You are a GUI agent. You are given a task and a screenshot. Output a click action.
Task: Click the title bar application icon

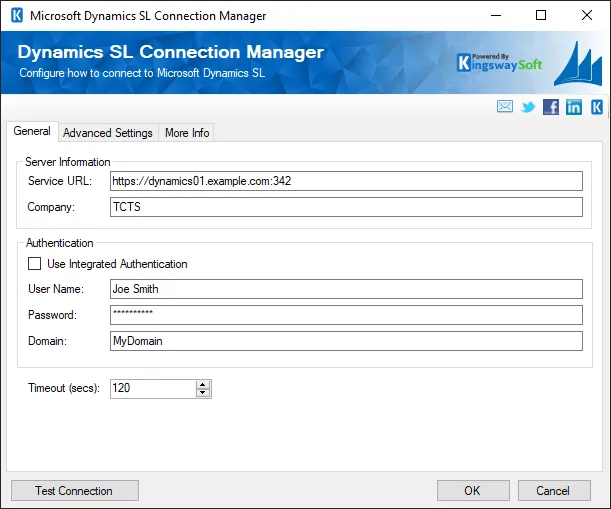16,16
